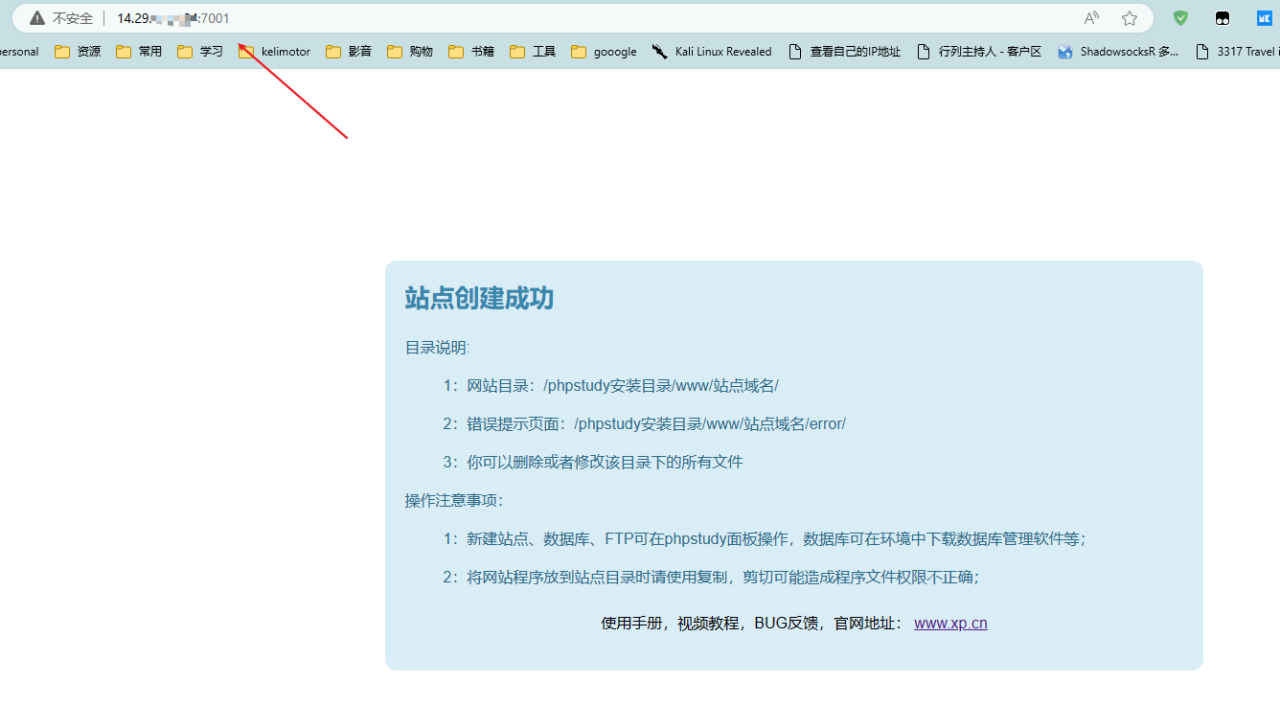The height and width of the screenshot is (705, 1280).
Task: Click the Kali Linux Revealed bookmark icon
Action: [x=660, y=51]
